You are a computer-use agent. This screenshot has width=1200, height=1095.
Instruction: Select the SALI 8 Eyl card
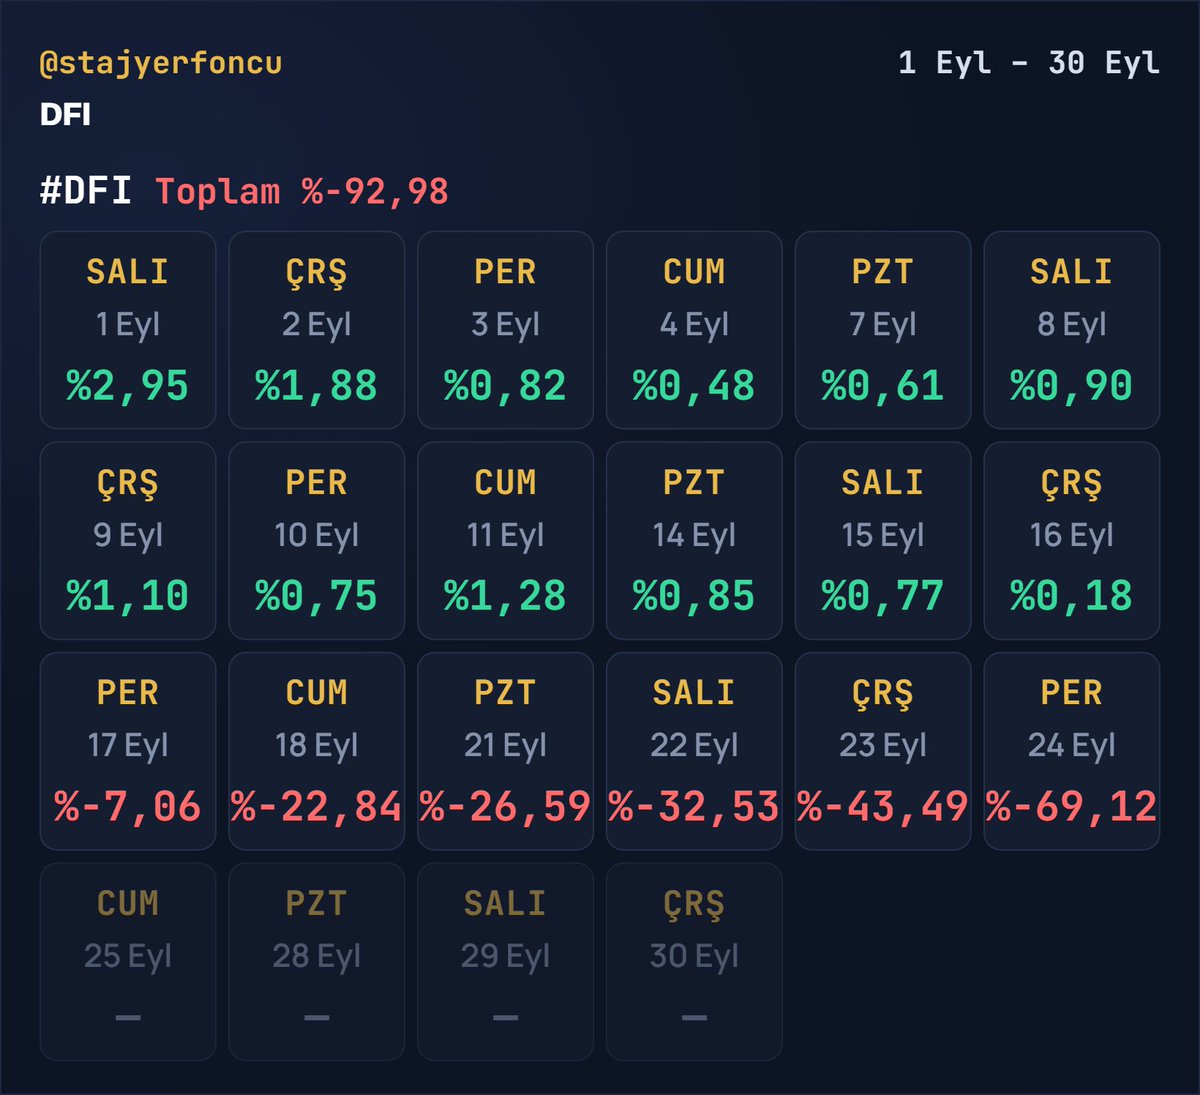(1072, 331)
